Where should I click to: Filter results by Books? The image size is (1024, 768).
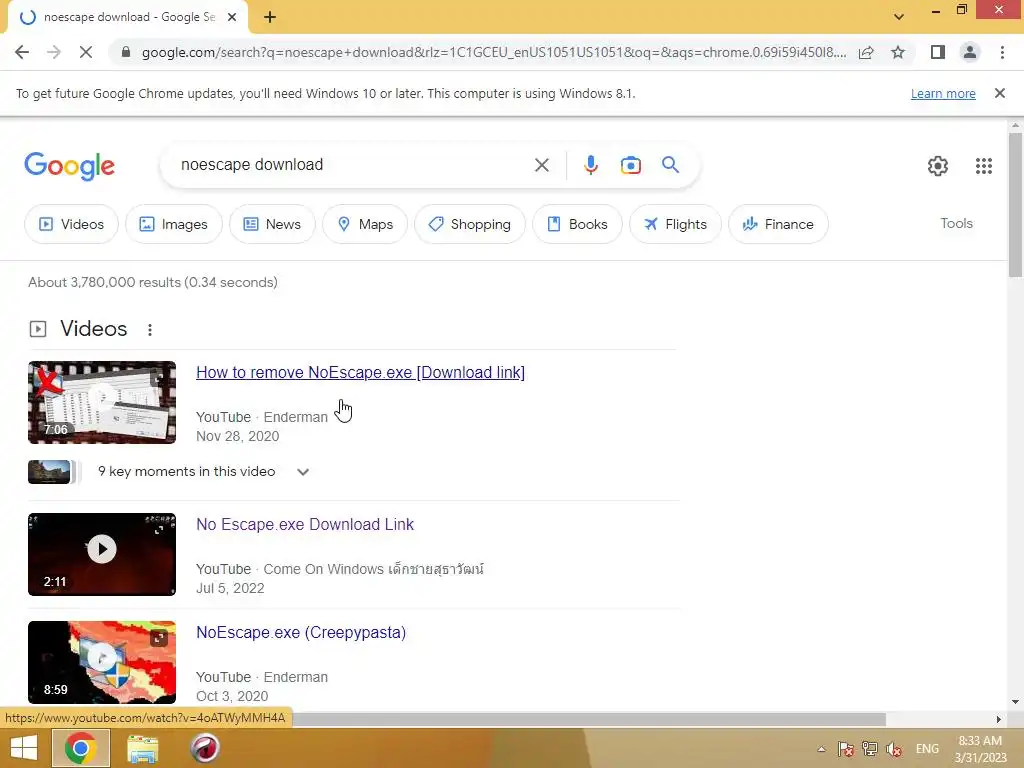[x=577, y=224]
